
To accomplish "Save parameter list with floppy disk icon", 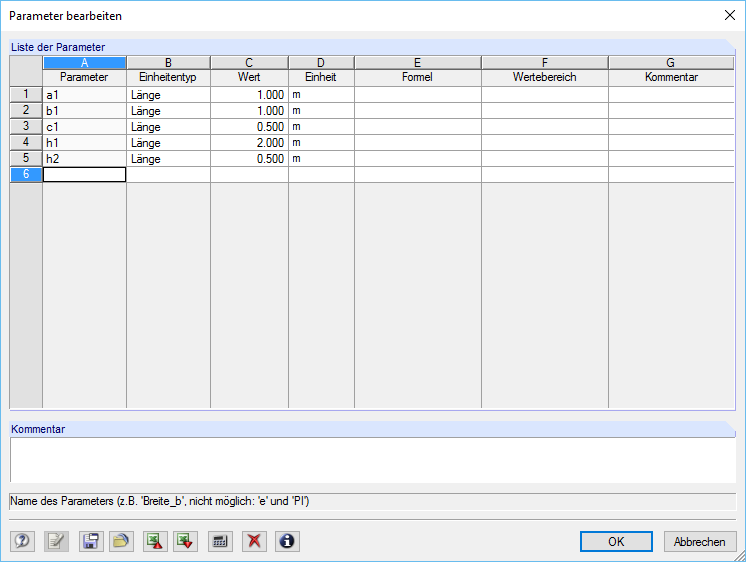I will 91,541.
